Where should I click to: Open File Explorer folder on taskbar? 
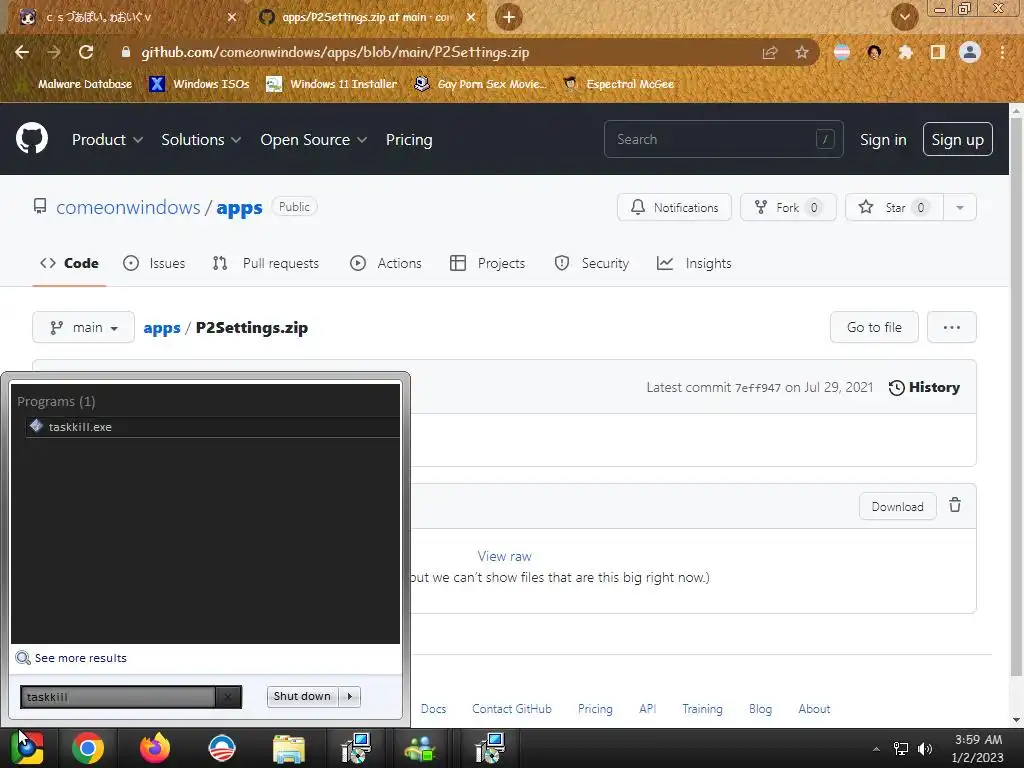(x=289, y=748)
